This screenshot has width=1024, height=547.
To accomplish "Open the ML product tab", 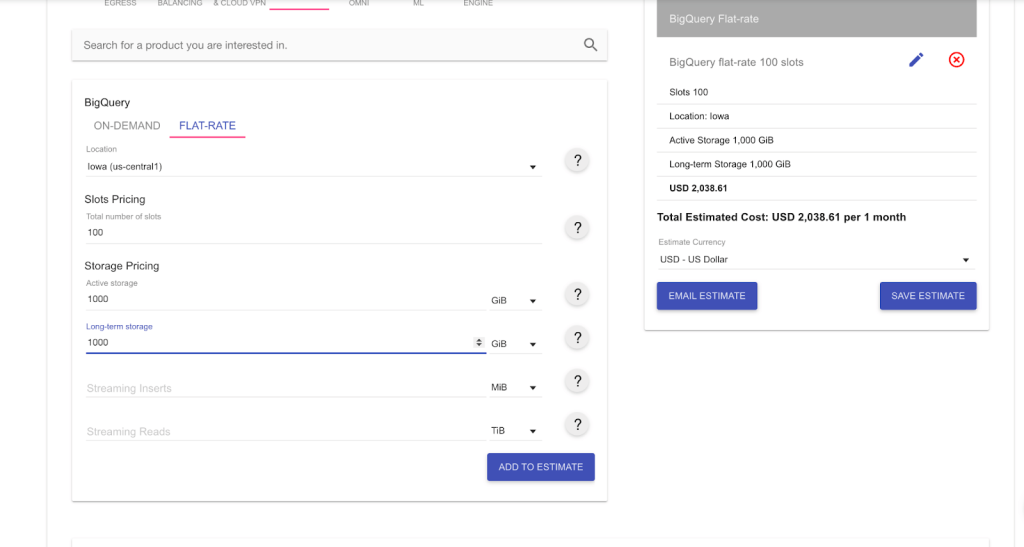I will [418, 3].
